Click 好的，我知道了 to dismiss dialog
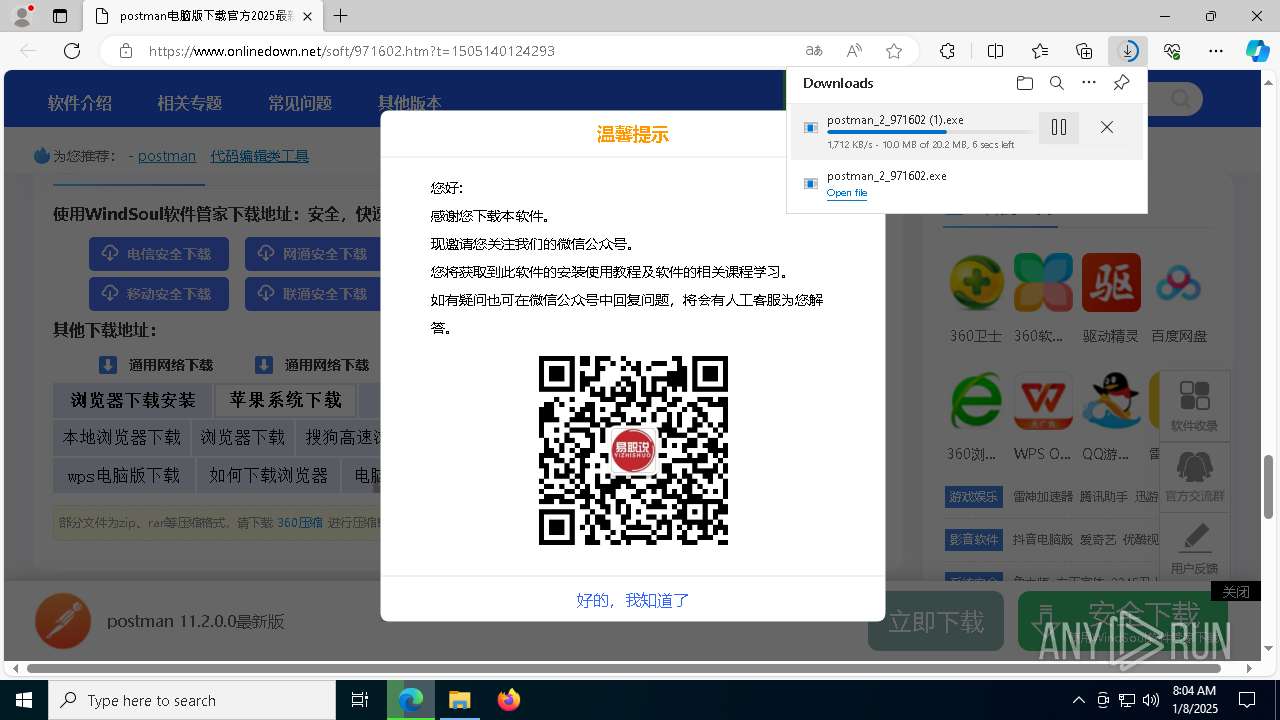Viewport: 1280px width, 720px height. tap(633, 600)
